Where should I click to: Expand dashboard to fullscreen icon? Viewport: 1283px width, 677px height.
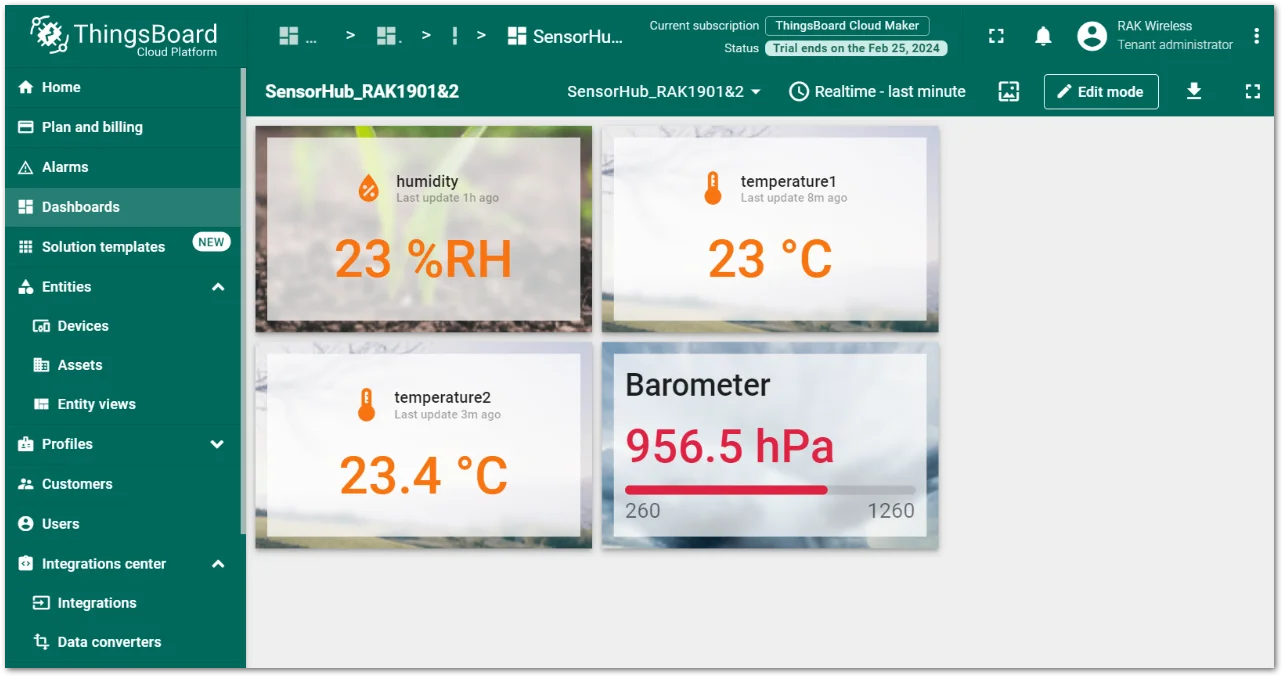coord(1253,91)
